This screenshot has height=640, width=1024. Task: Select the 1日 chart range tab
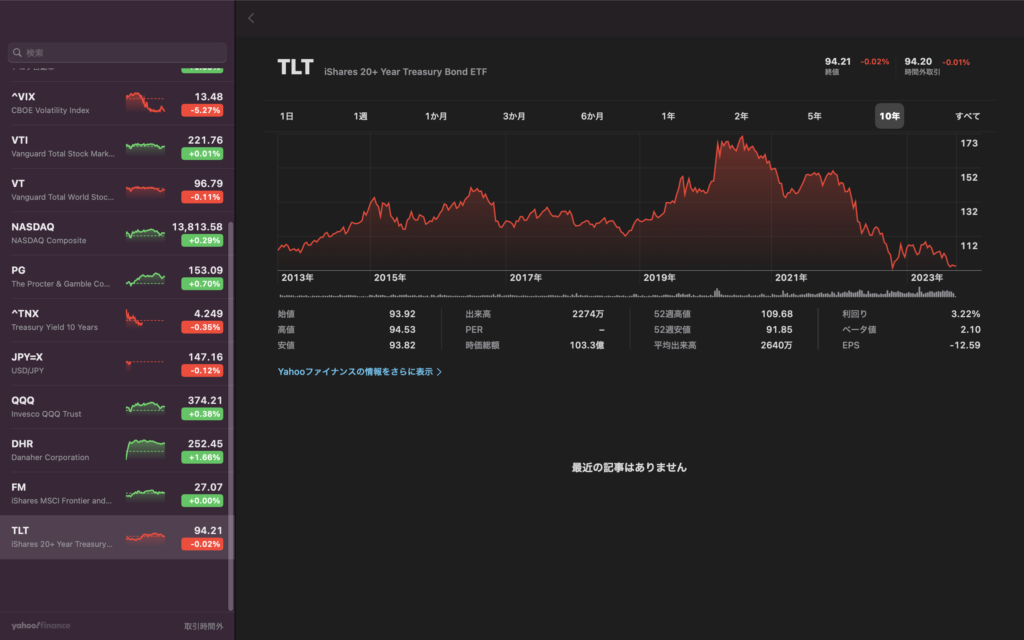(x=287, y=116)
